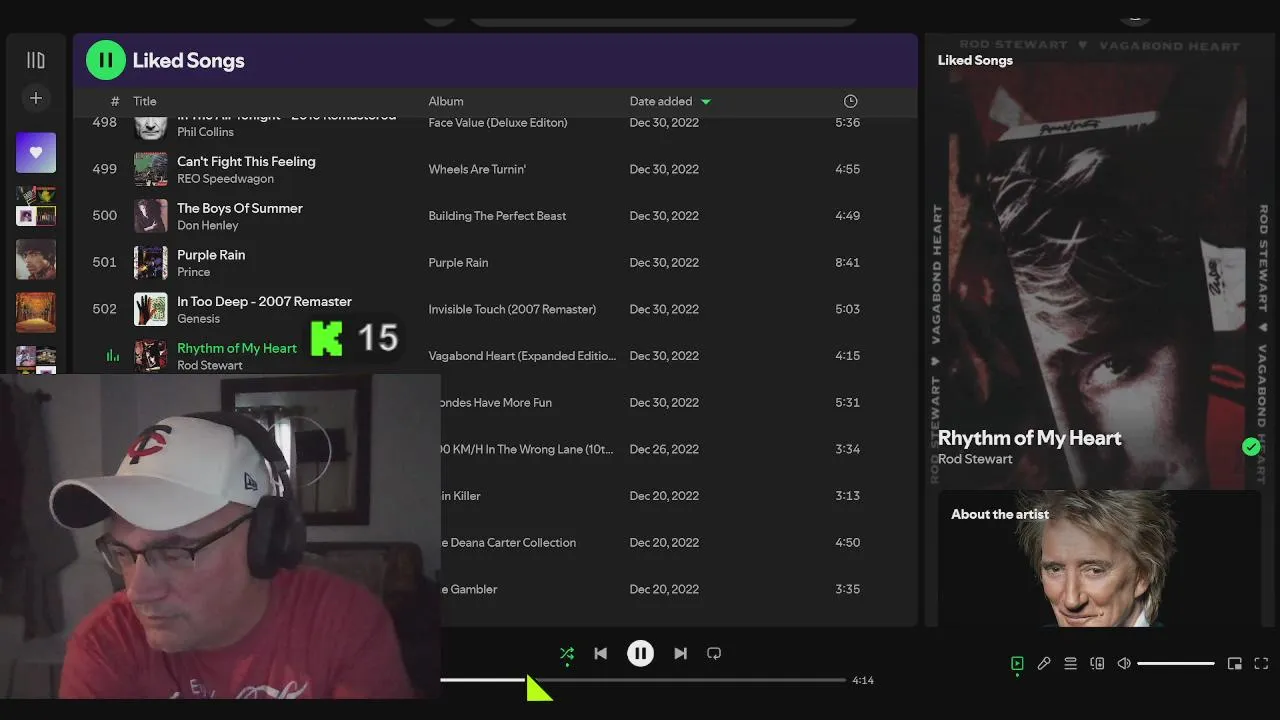
Task: Open Building The Perfect Beast album
Action: (497, 216)
